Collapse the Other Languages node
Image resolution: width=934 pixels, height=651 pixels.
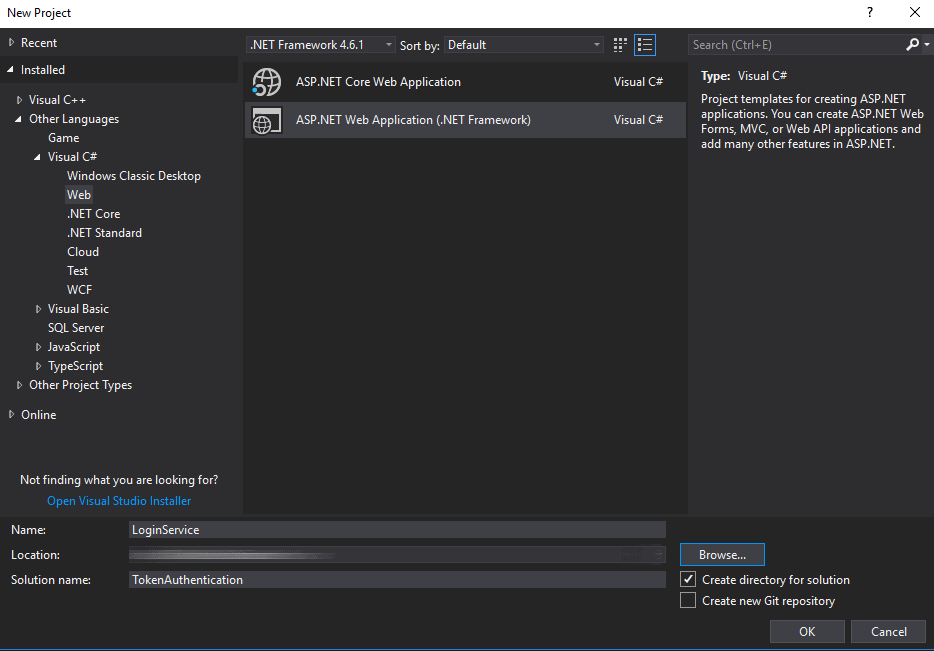pyautogui.click(x=18, y=119)
